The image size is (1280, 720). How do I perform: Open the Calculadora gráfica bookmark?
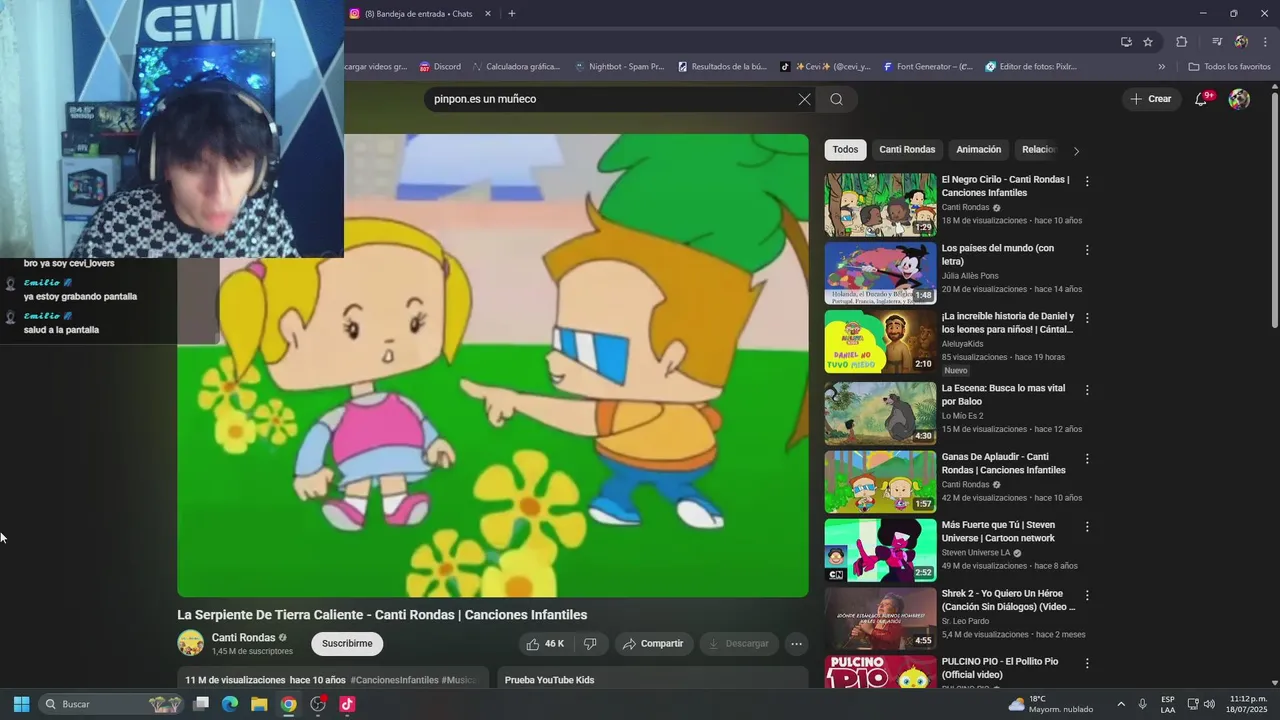pyautogui.click(x=516, y=67)
